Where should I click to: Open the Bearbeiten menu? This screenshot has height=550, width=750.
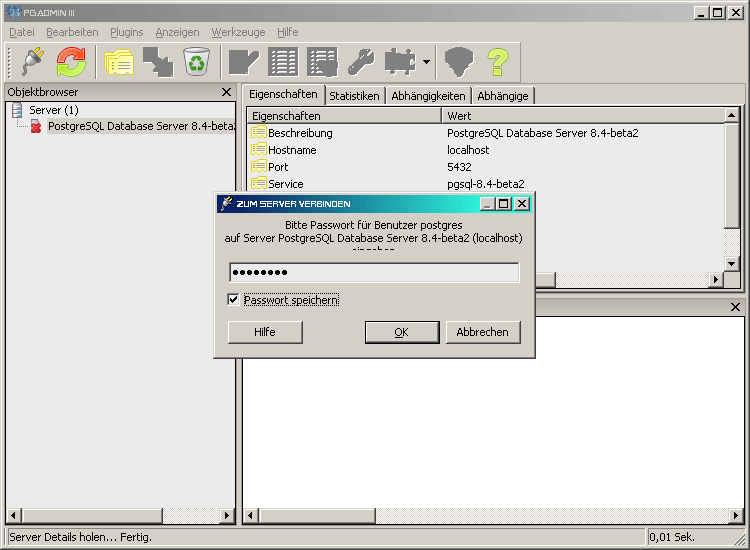coord(72,32)
